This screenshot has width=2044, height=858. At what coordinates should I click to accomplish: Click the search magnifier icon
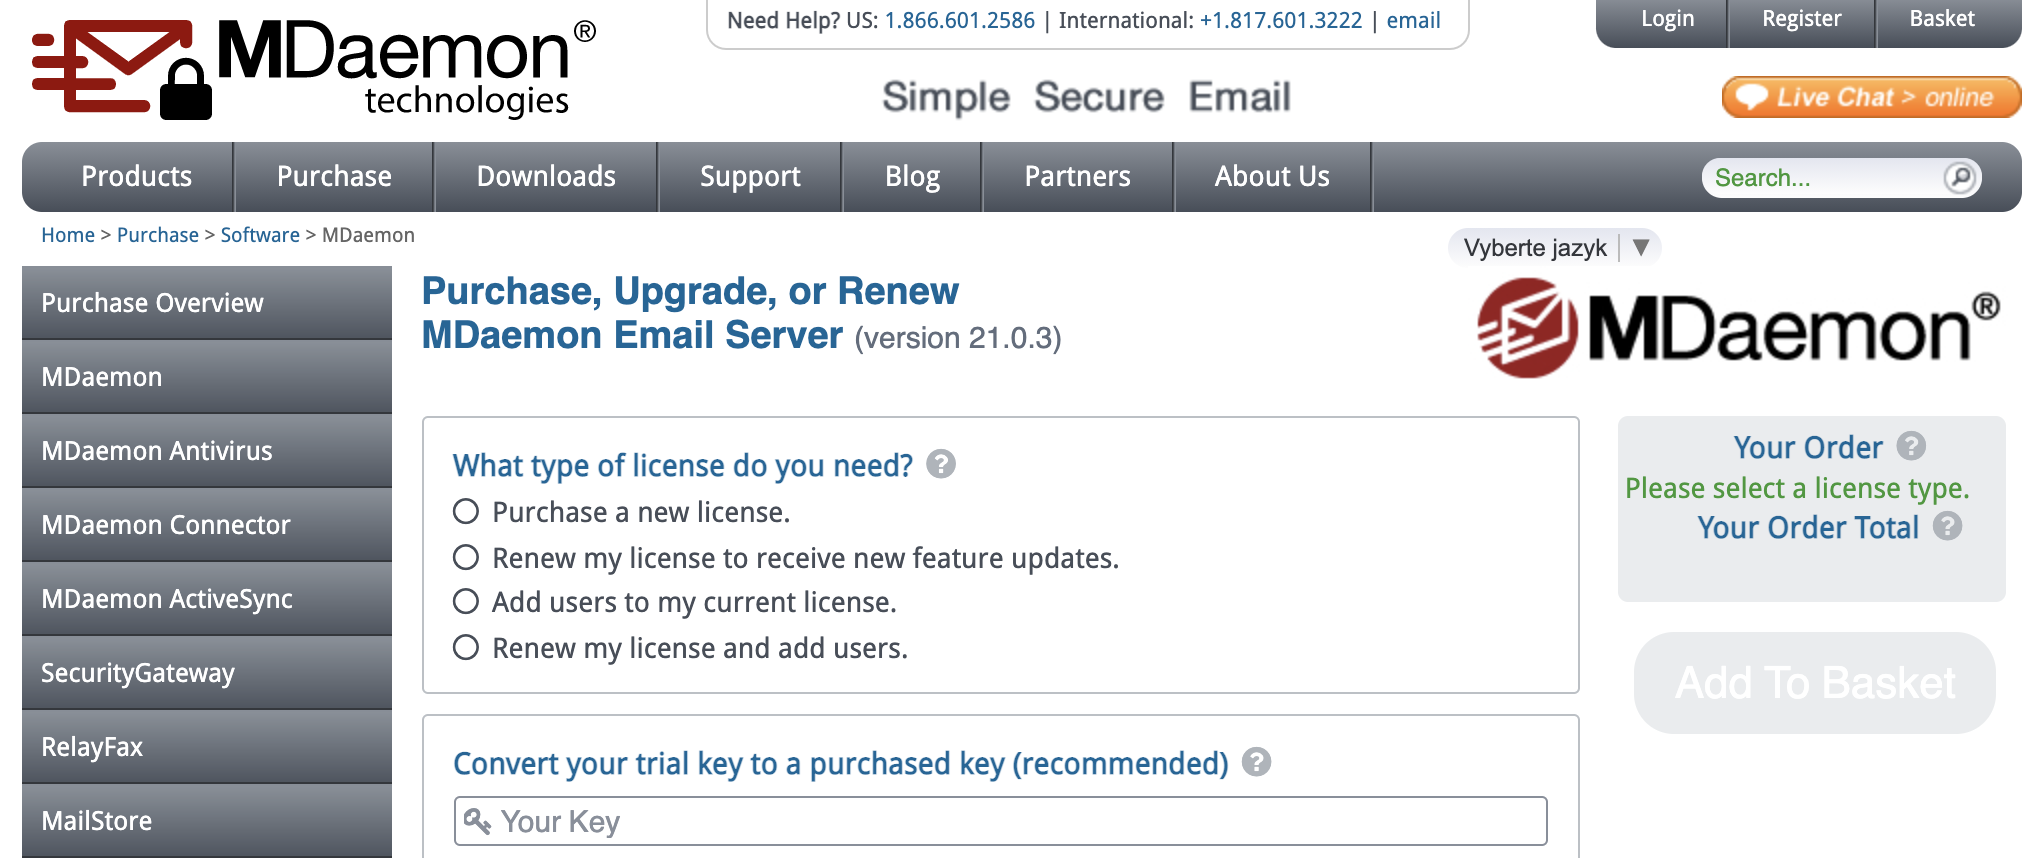[x=1959, y=177]
